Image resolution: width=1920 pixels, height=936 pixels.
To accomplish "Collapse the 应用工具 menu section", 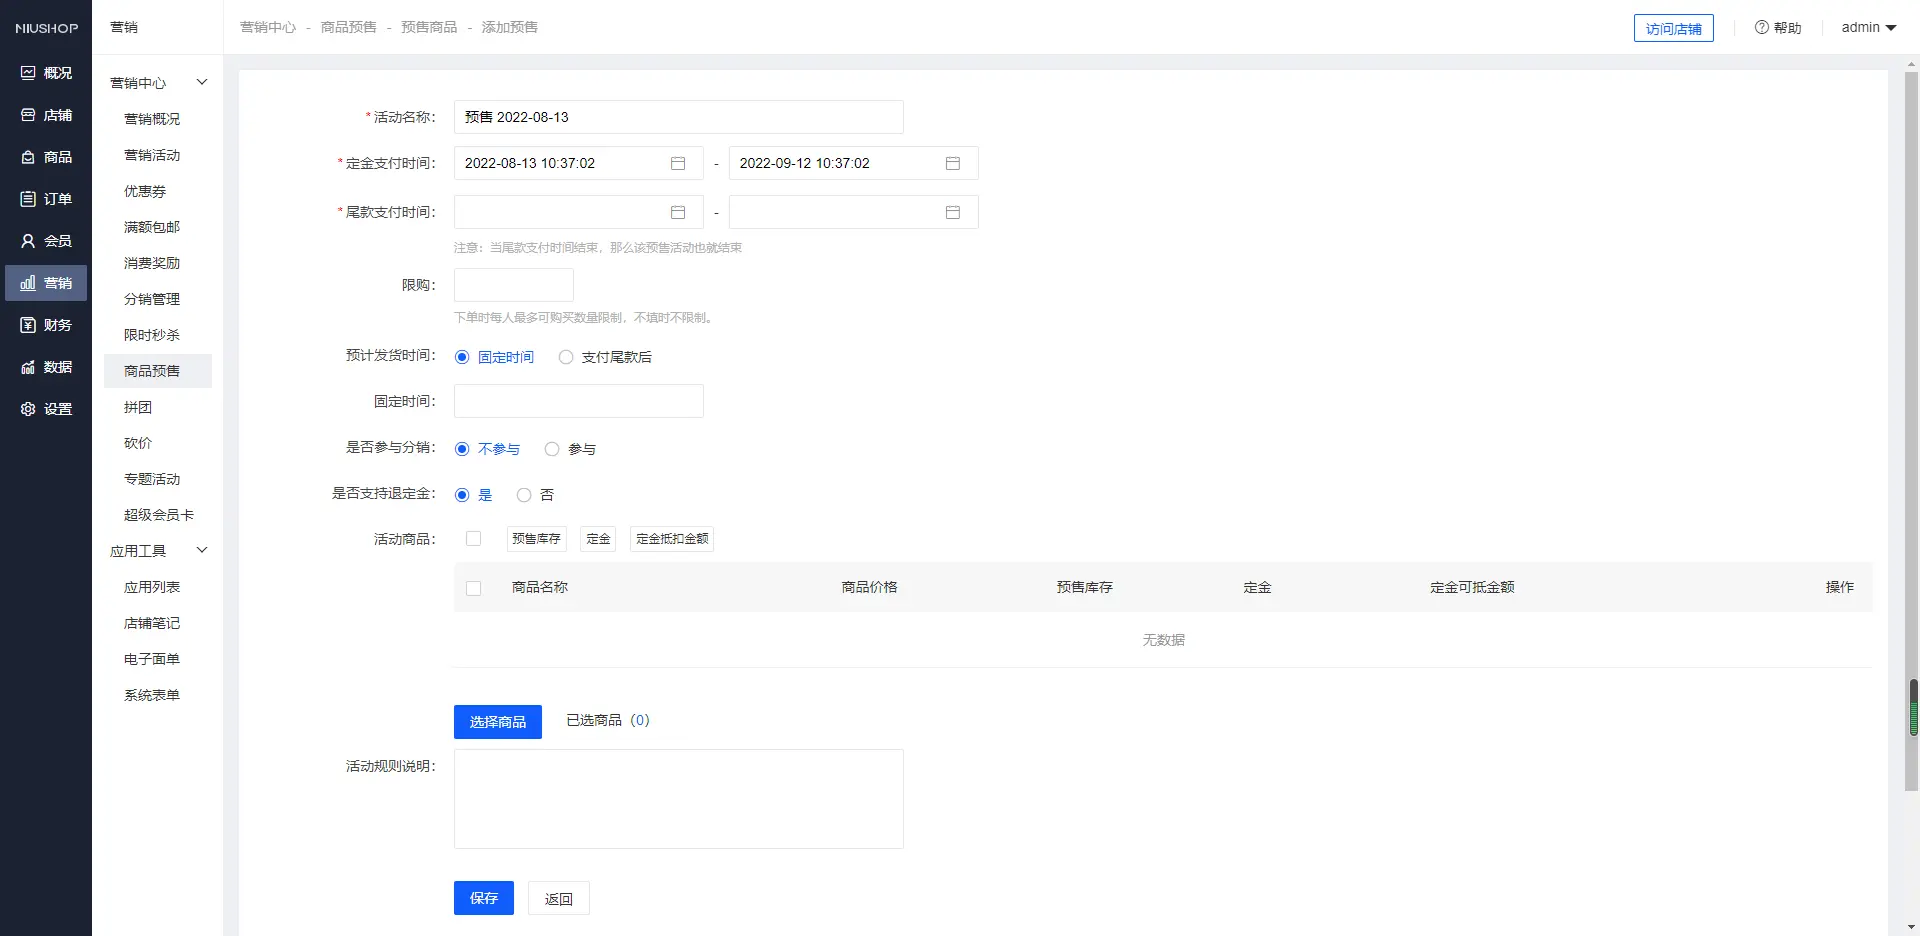I will 202,550.
